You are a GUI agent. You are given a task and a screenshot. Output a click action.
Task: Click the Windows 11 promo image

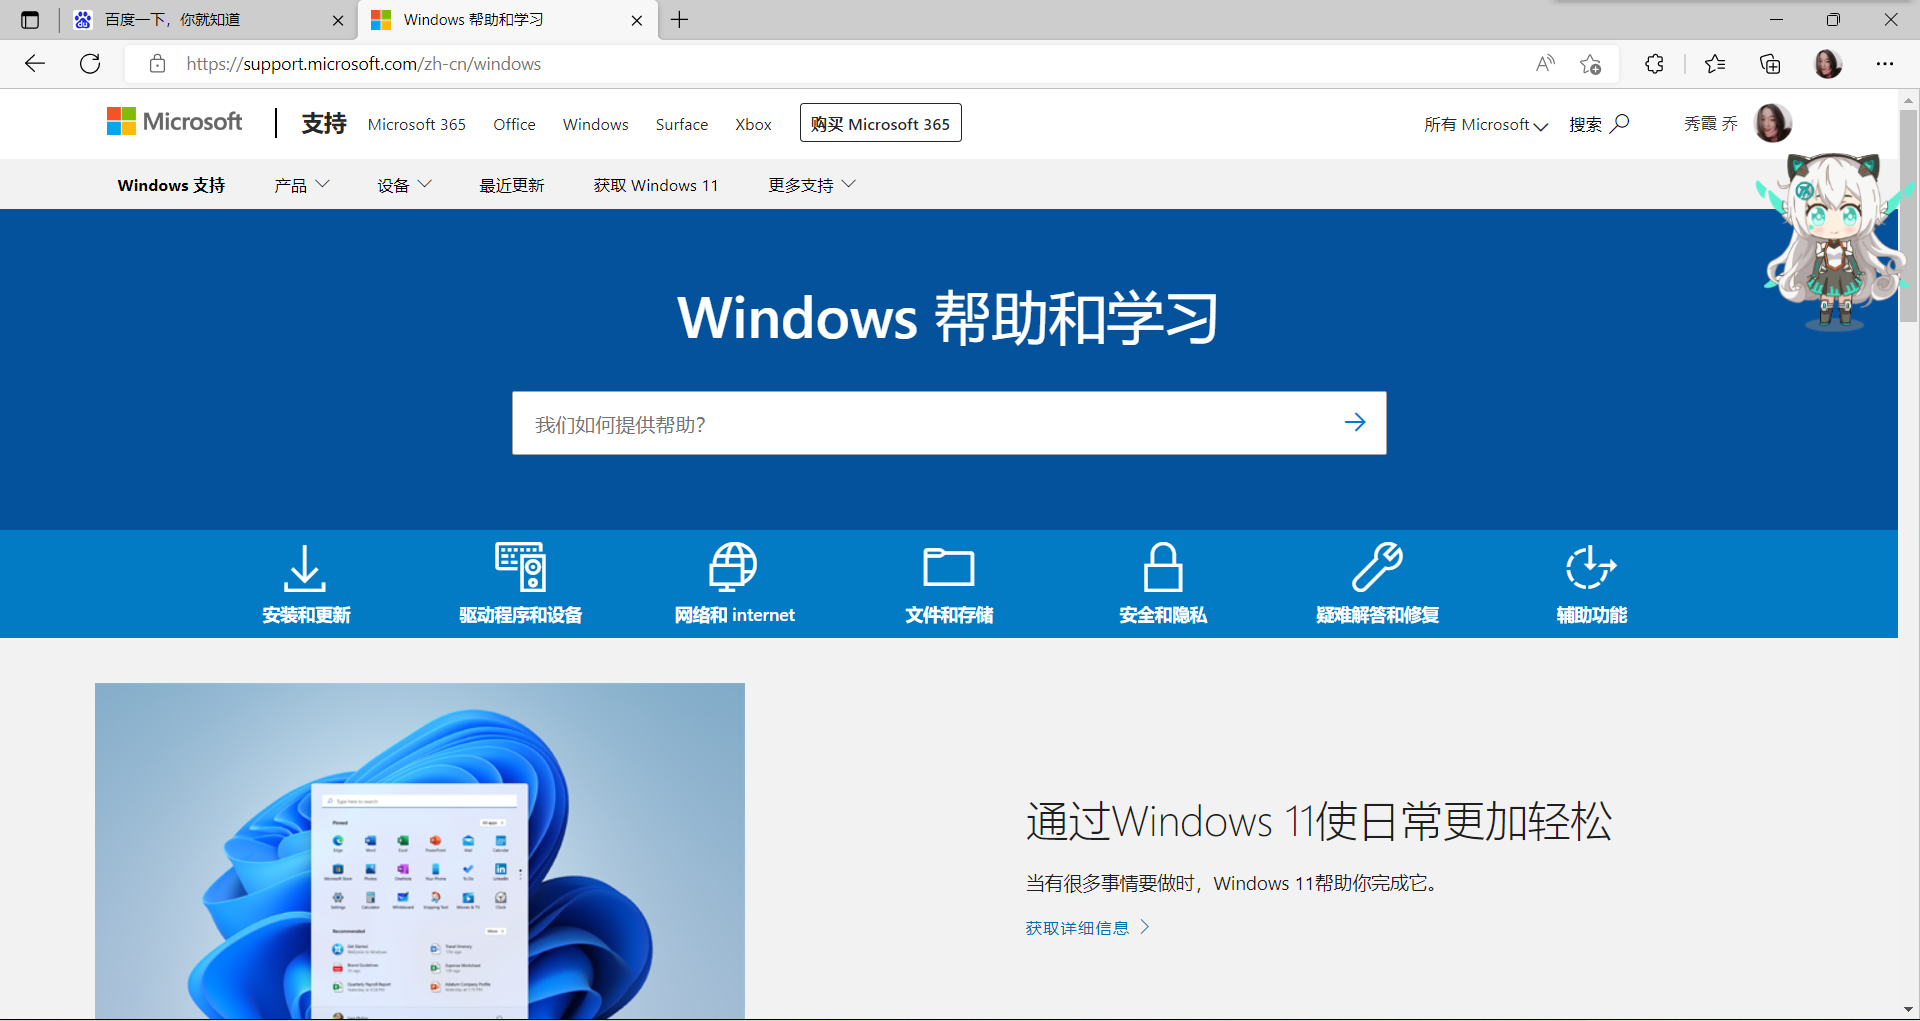click(420, 851)
